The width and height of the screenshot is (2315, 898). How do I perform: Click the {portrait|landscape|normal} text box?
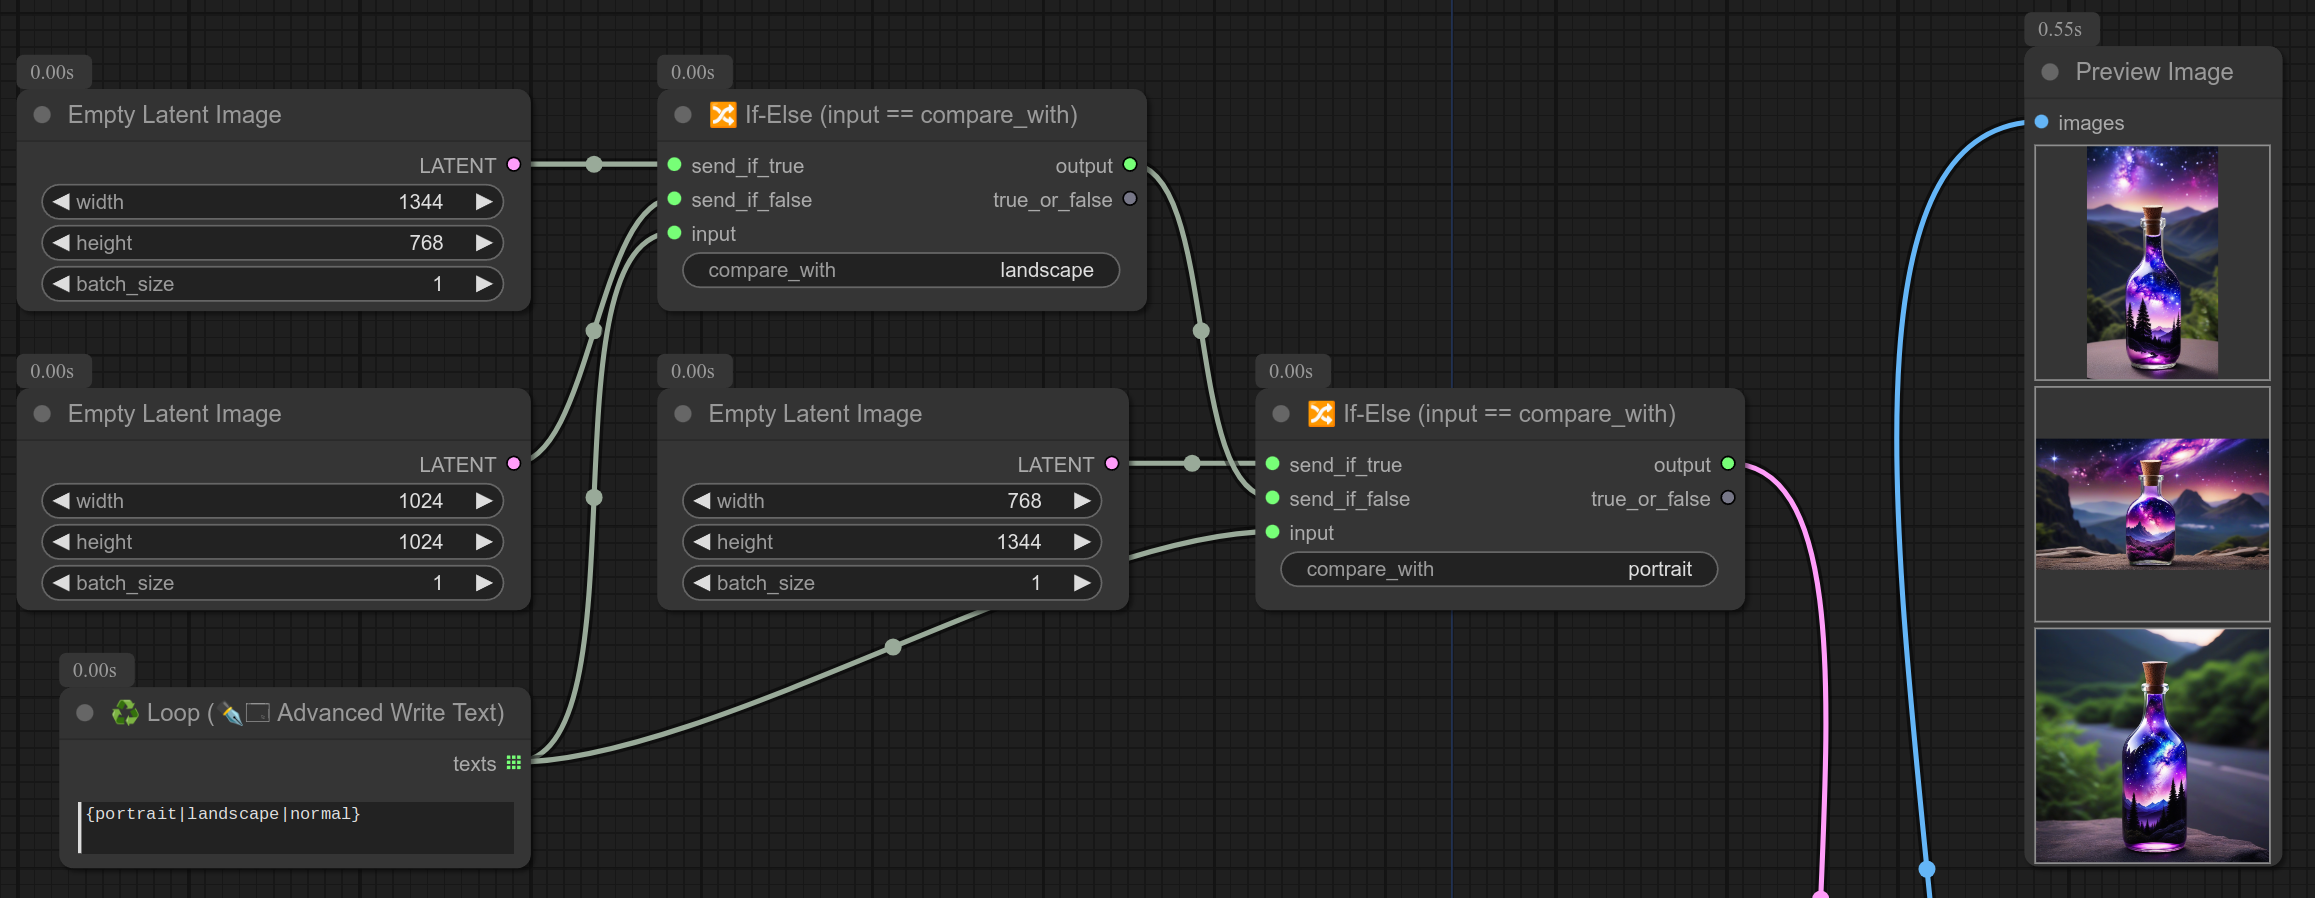[x=296, y=826]
